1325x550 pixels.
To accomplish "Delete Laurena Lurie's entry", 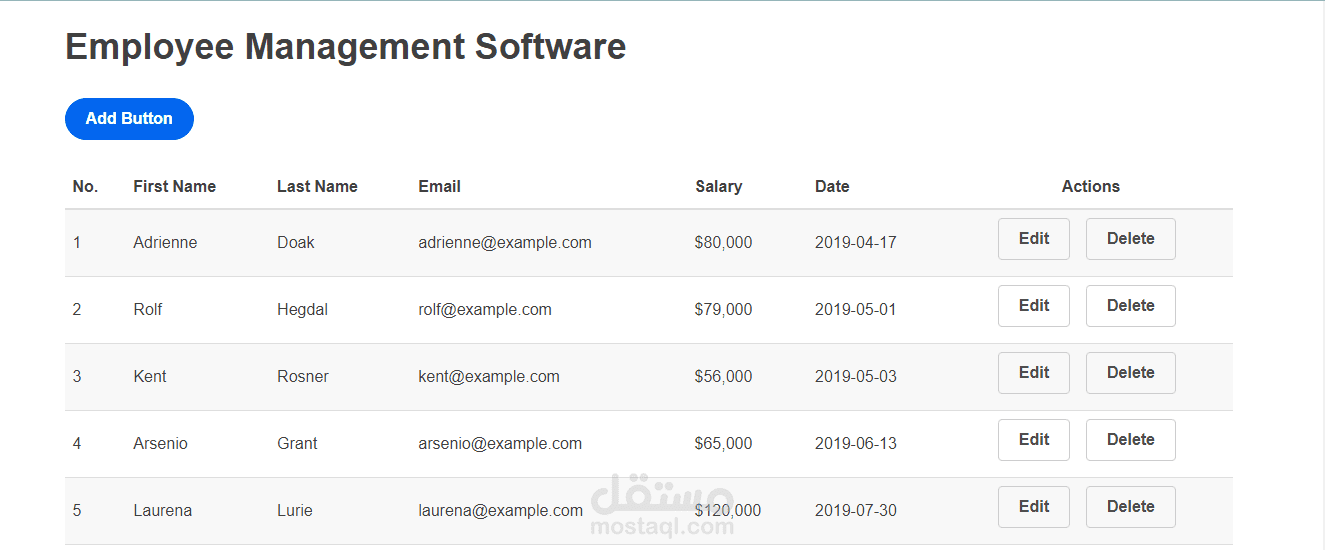I will tap(1131, 507).
